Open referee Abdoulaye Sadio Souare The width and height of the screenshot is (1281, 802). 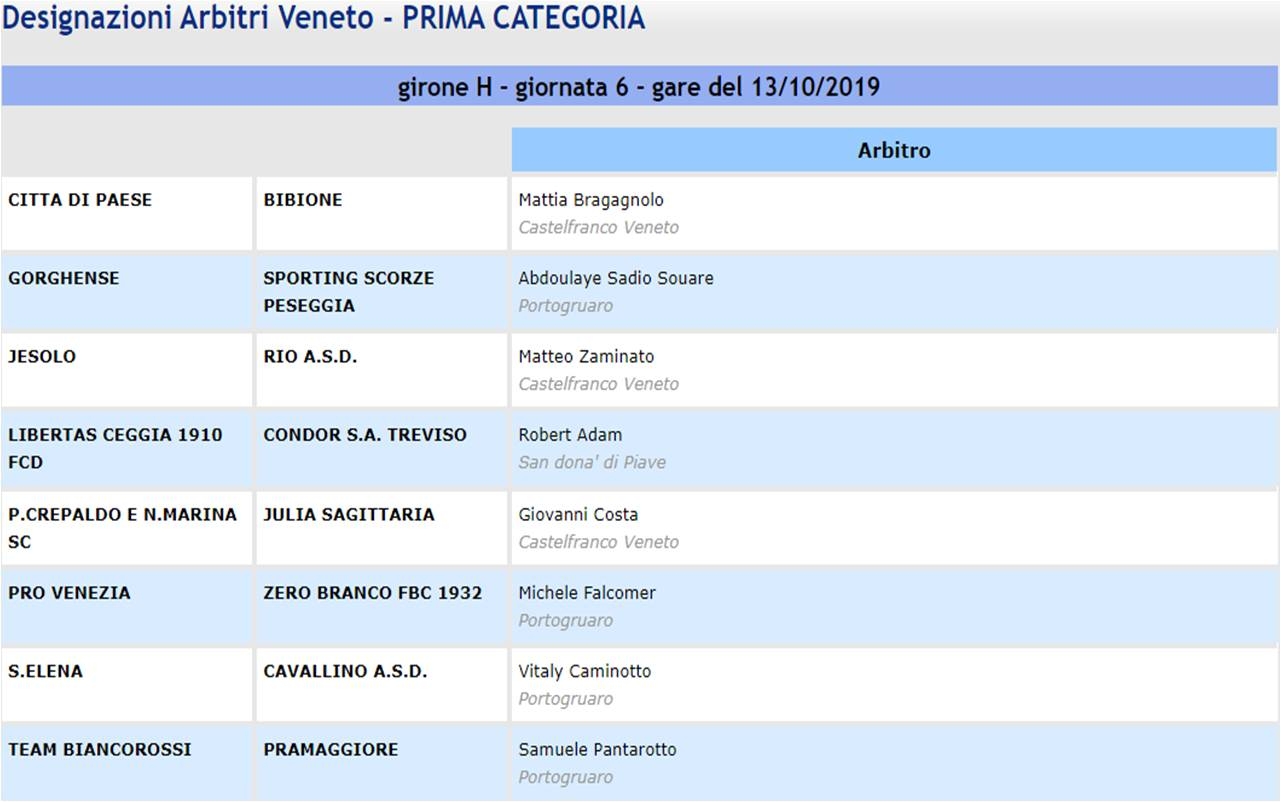(x=616, y=278)
